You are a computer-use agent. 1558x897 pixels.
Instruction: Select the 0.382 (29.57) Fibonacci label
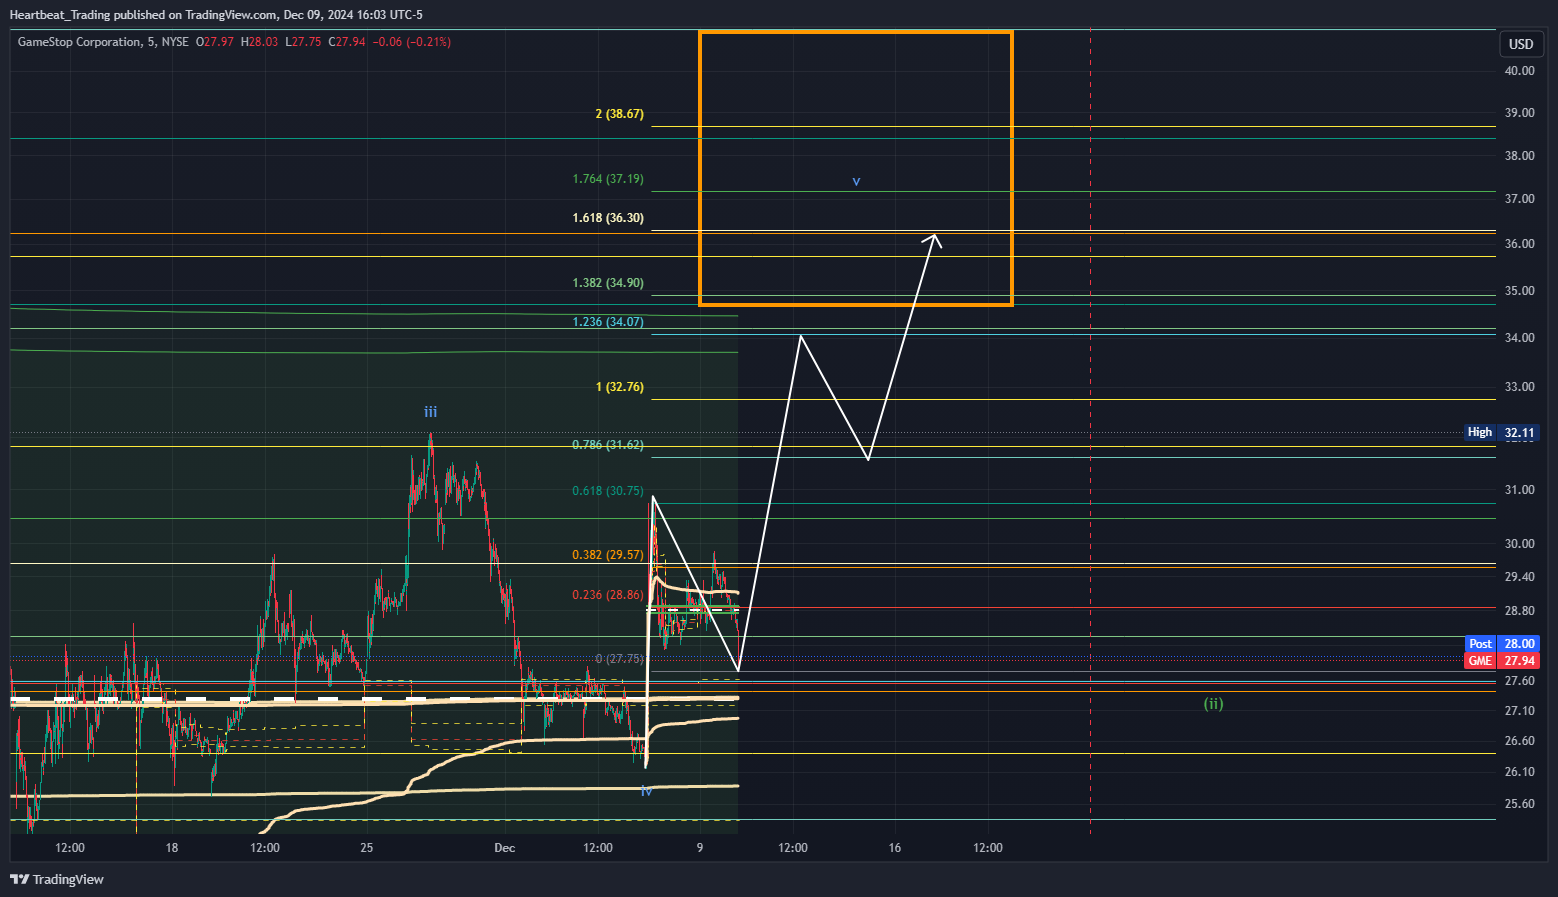point(608,555)
